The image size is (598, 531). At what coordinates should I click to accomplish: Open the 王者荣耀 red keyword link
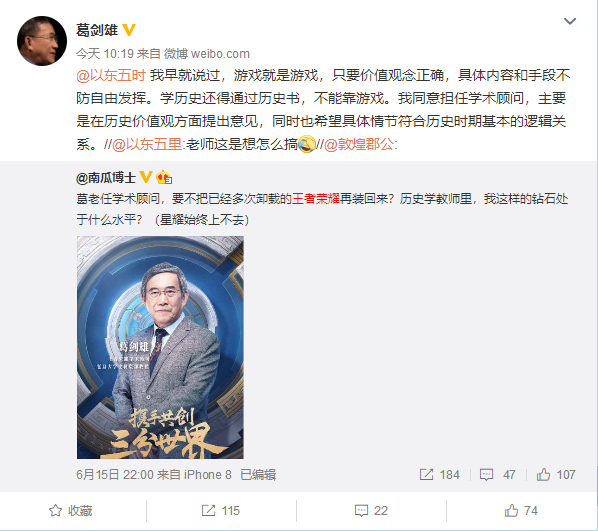(x=315, y=199)
